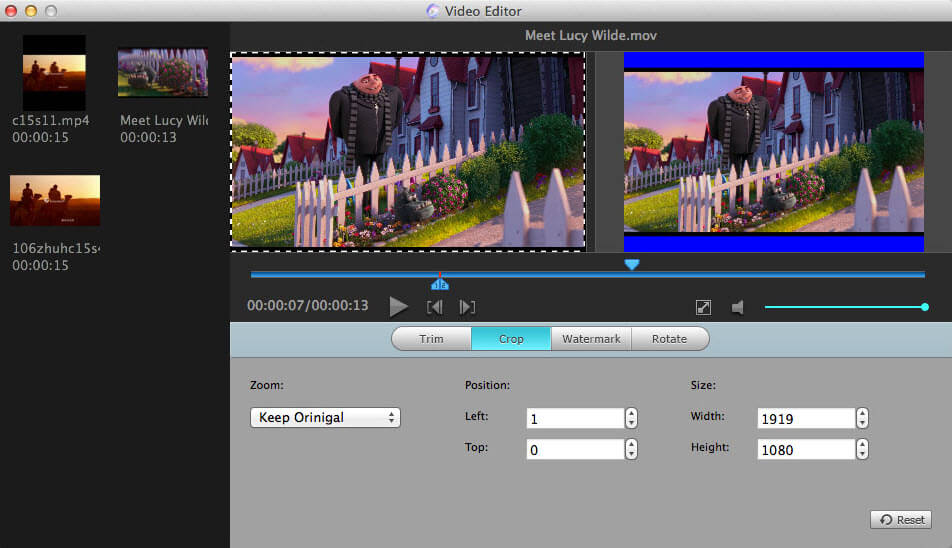The height and width of the screenshot is (548, 952).
Task: Click the Top position stepper arrows
Action: coord(631,449)
